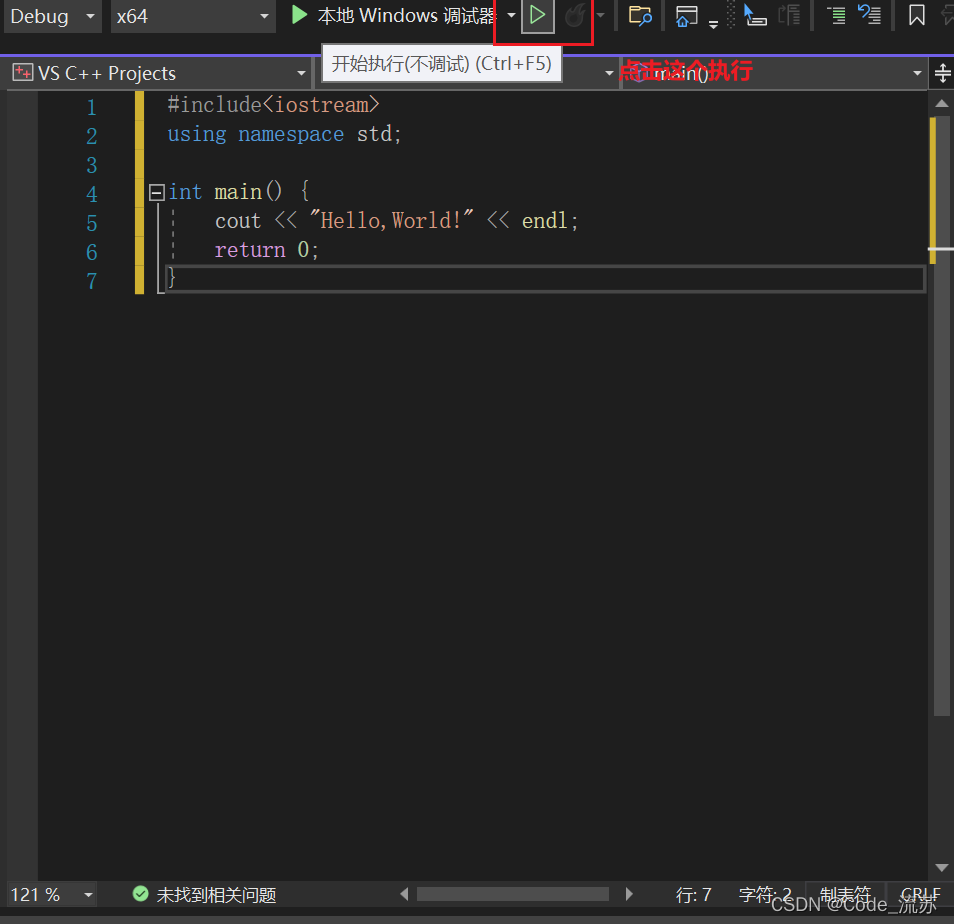The width and height of the screenshot is (954, 924).
Task: Click the endl token in line 5
Action: coord(545,221)
